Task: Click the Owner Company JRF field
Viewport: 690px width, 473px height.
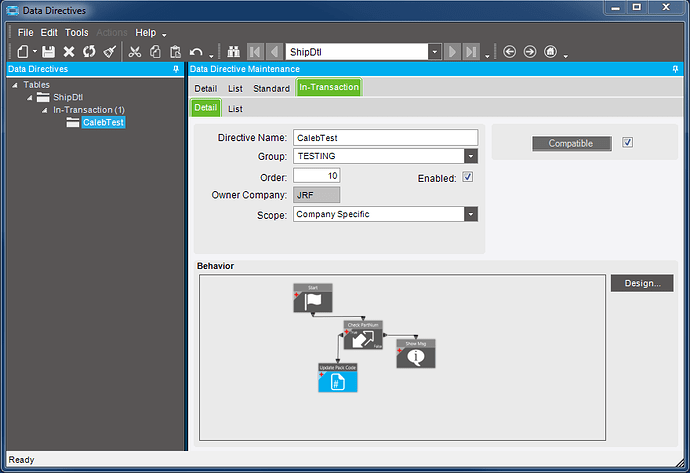Action: point(317,195)
